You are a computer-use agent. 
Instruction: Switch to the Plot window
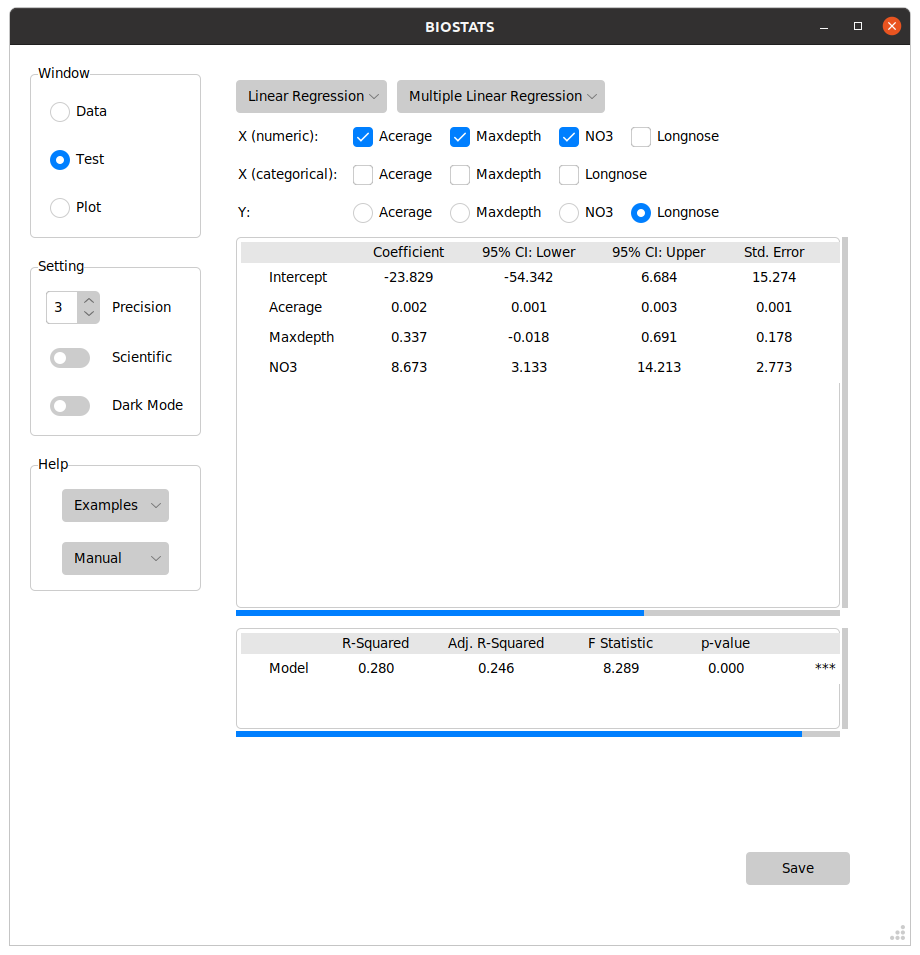[60, 207]
